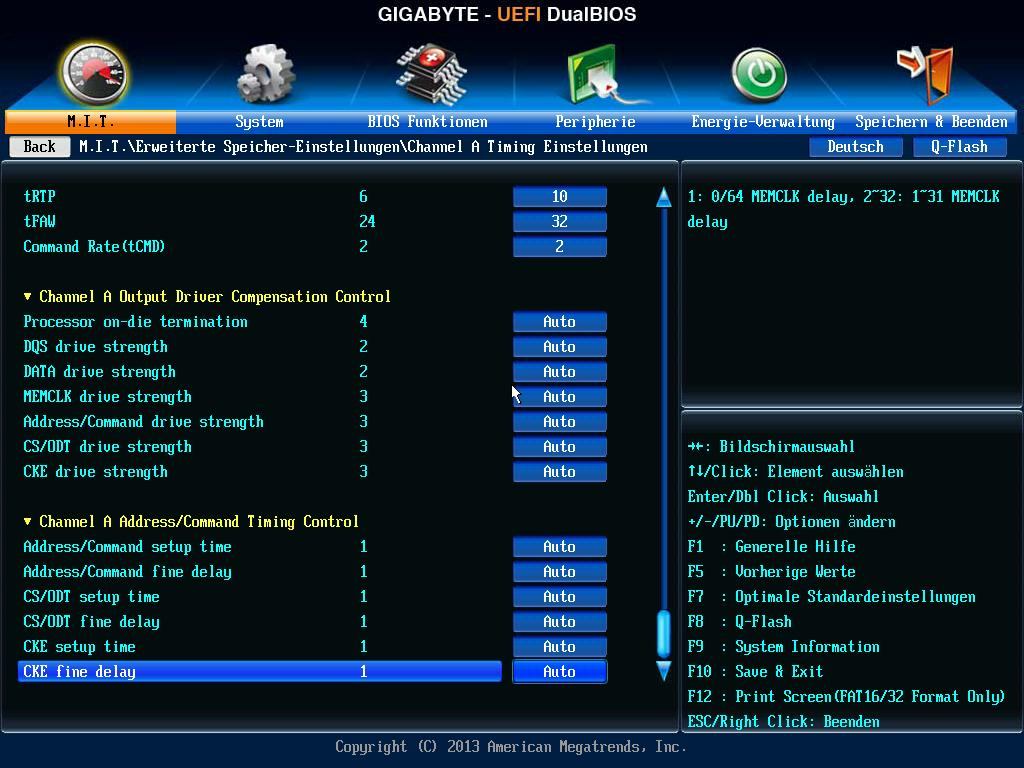The image size is (1024, 768).
Task: Open DQS drive strength Auto field
Action: click(560, 346)
